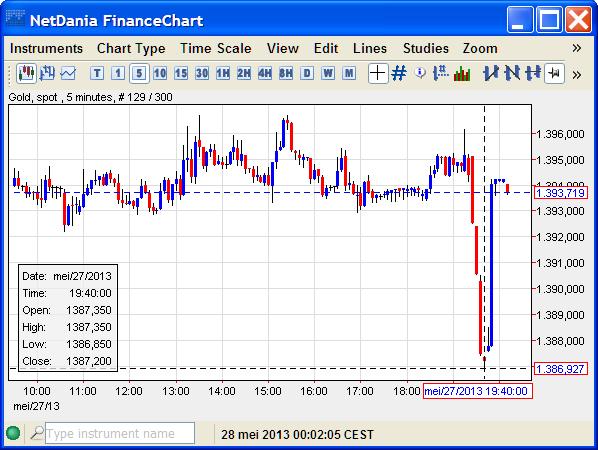The width and height of the screenshot is (598, 450).
Task: Open the View menu
Action: pyautogui.click(x=283, y=48)
